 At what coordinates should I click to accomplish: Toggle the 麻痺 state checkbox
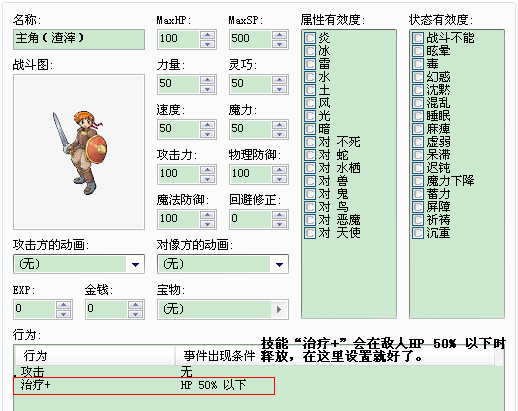pyautogui.click(x=418, y=129)
